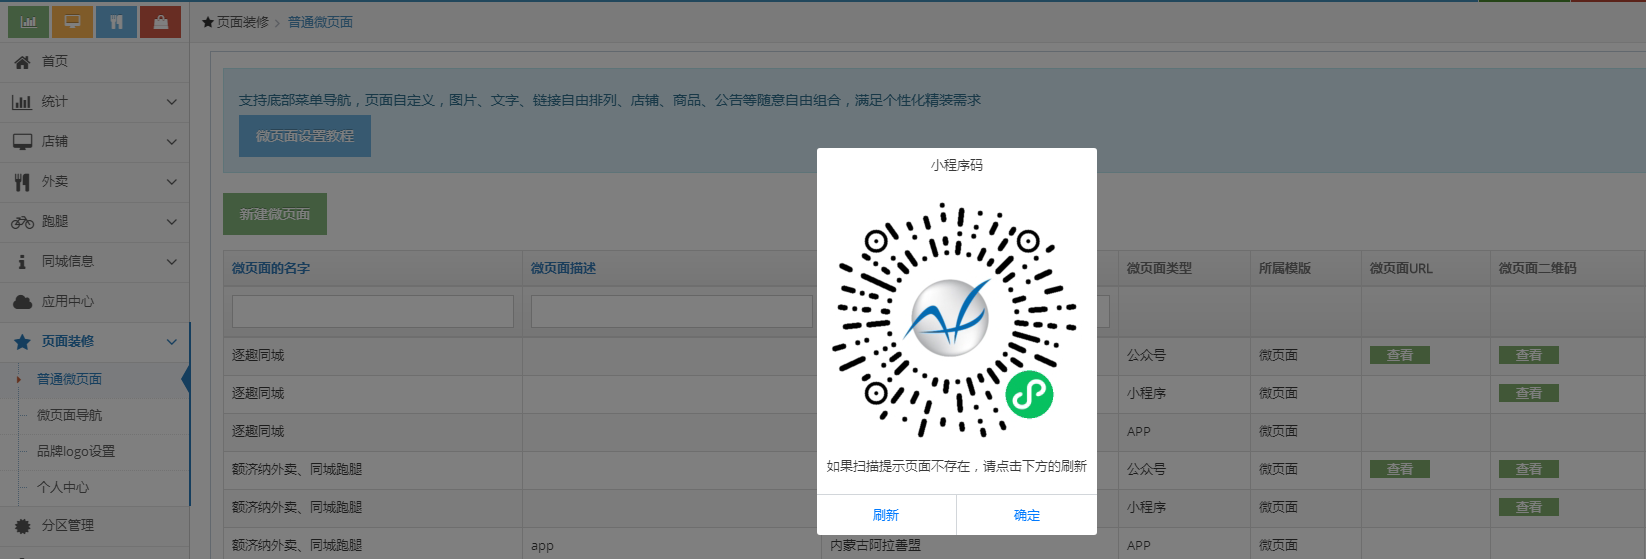Click 微页面二维码 column header

click(1537, 268)
